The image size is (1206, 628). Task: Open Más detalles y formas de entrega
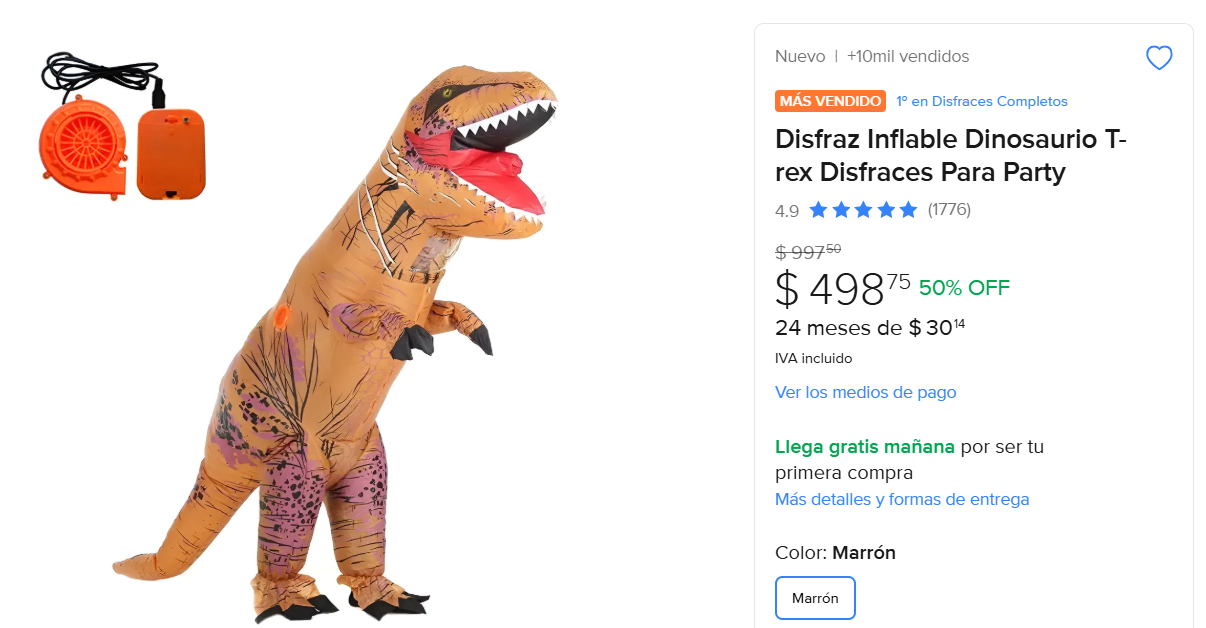point(902,499)
